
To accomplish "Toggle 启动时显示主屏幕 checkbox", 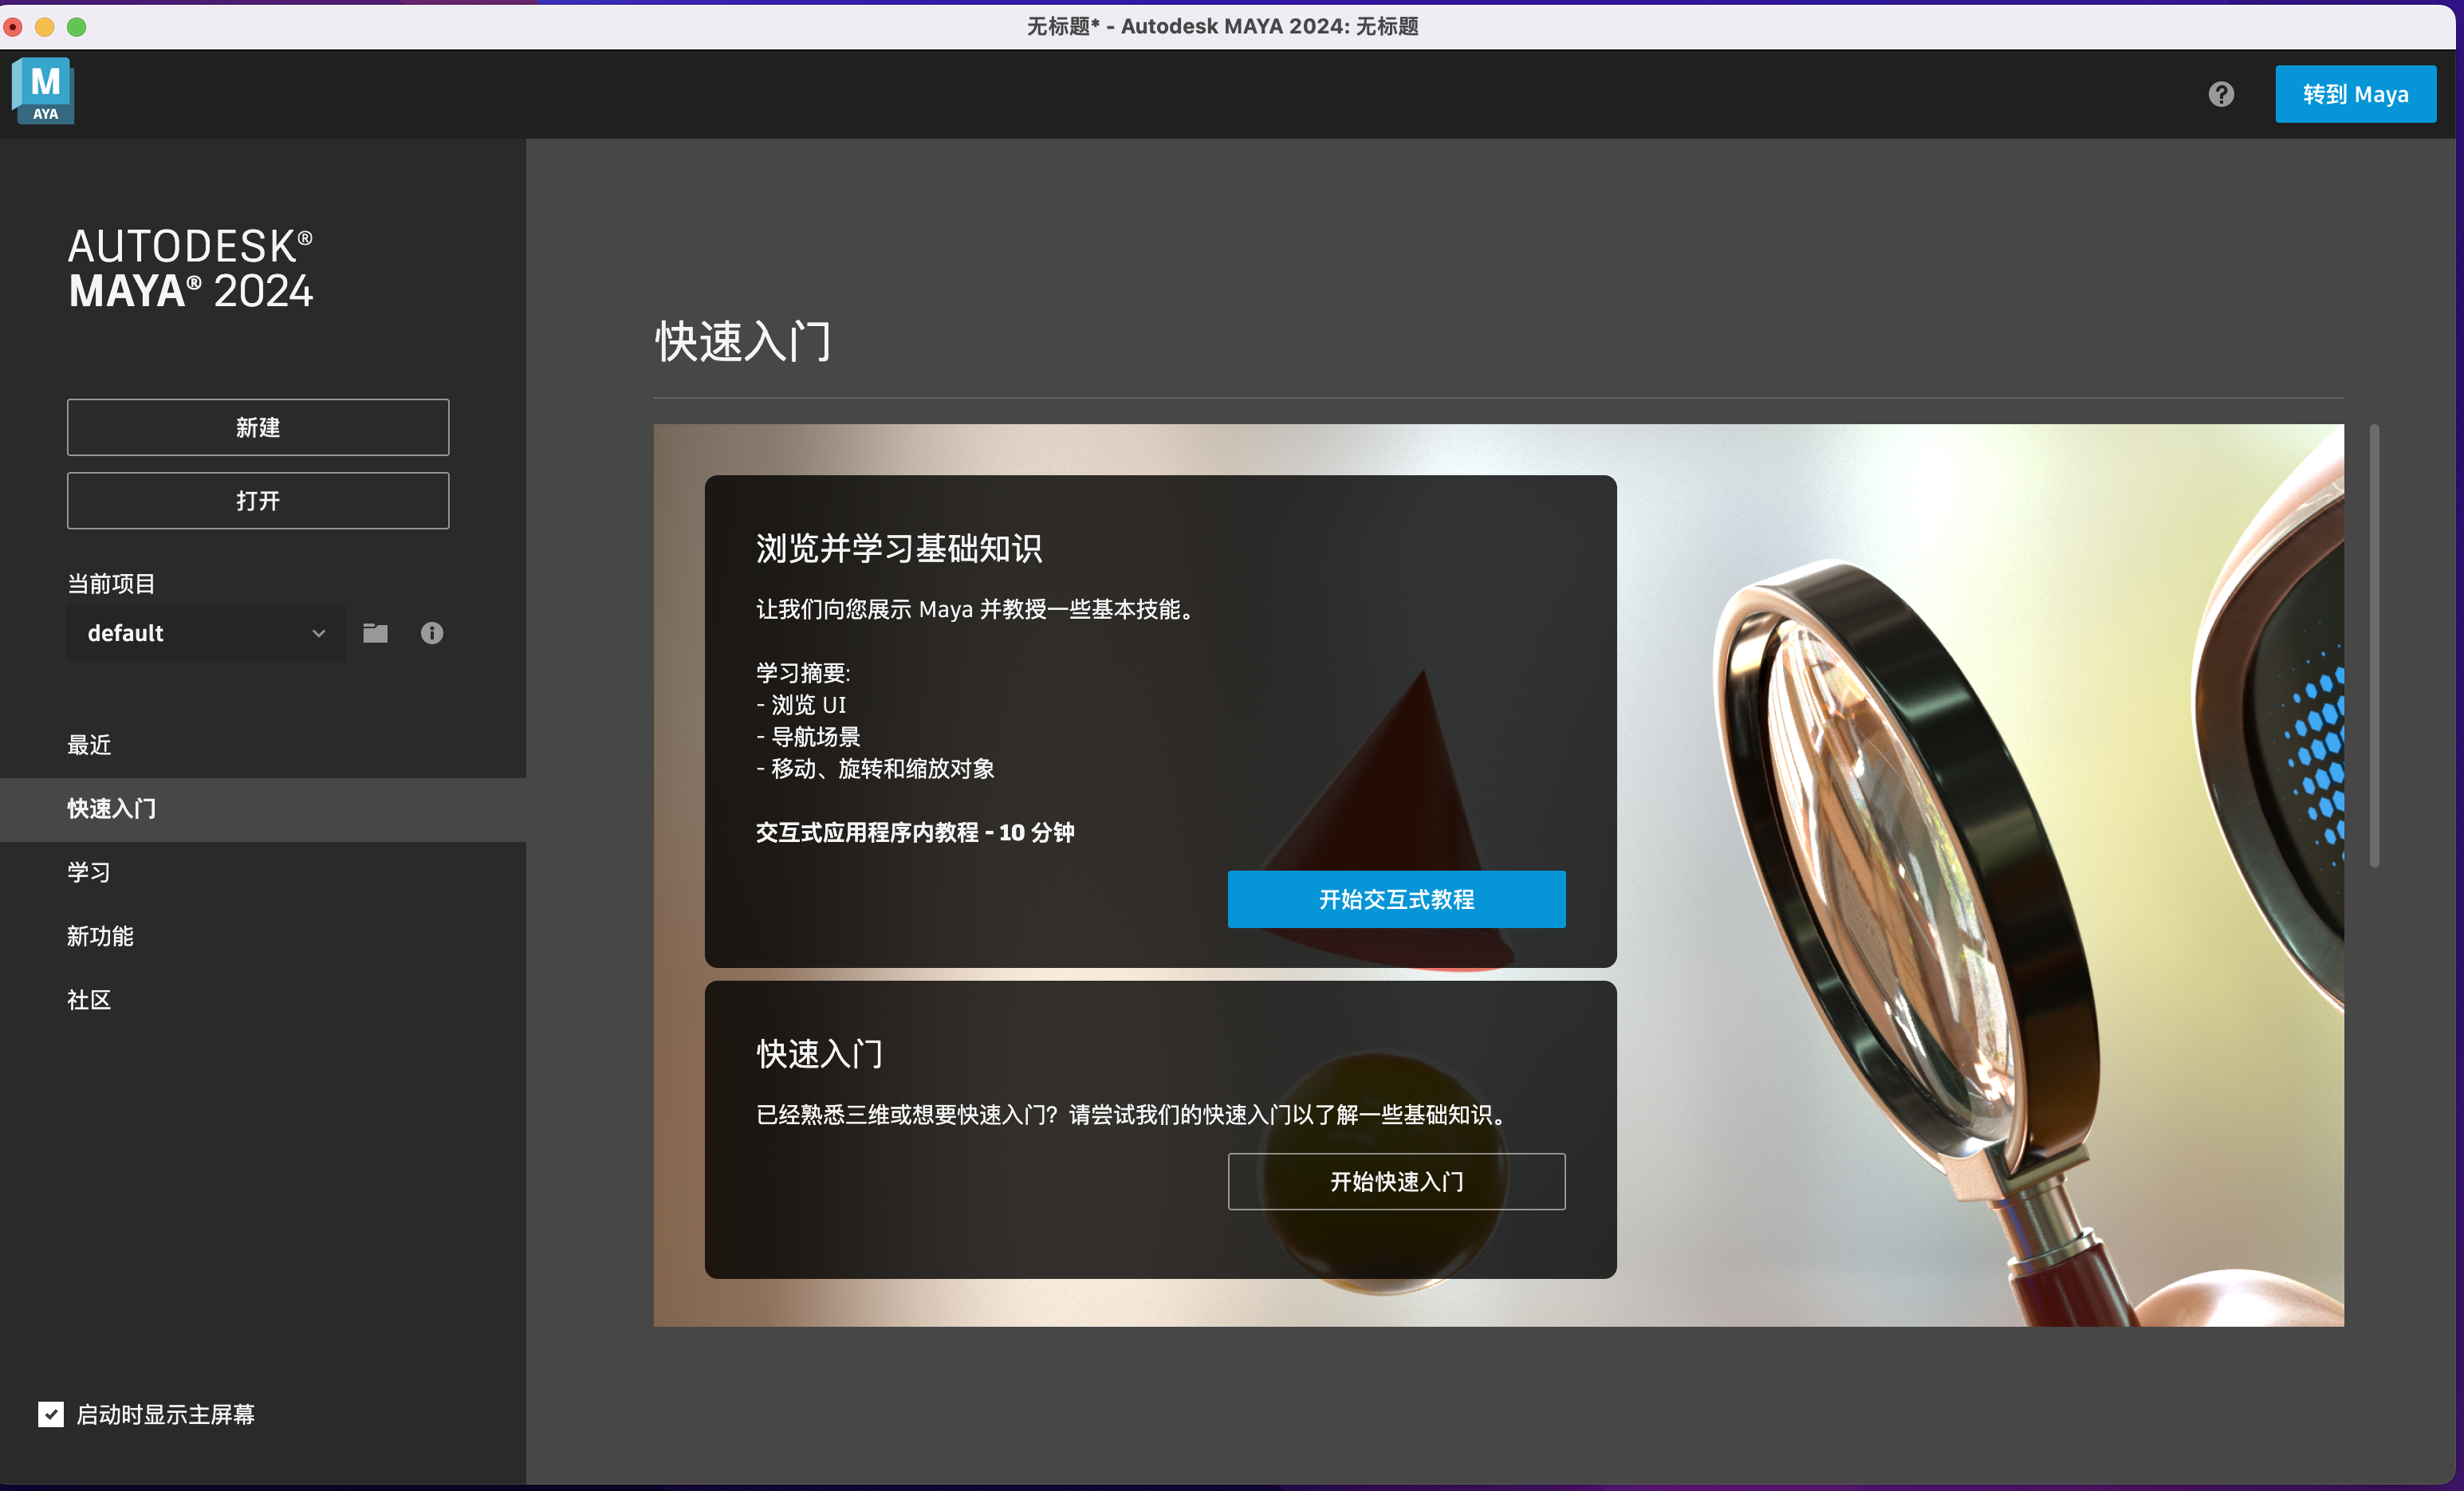I will (x=51, y=1413).
